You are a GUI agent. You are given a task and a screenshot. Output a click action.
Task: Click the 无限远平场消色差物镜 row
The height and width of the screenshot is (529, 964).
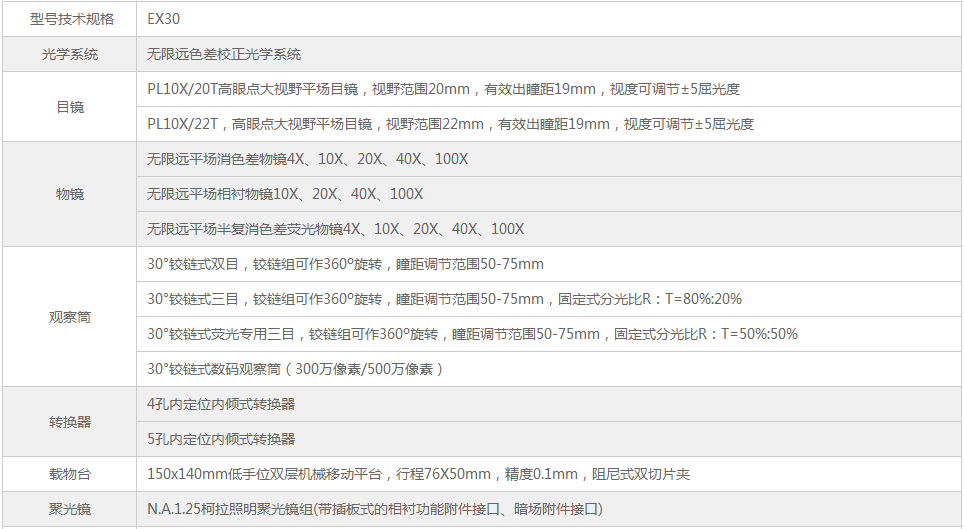coord(307,159)
